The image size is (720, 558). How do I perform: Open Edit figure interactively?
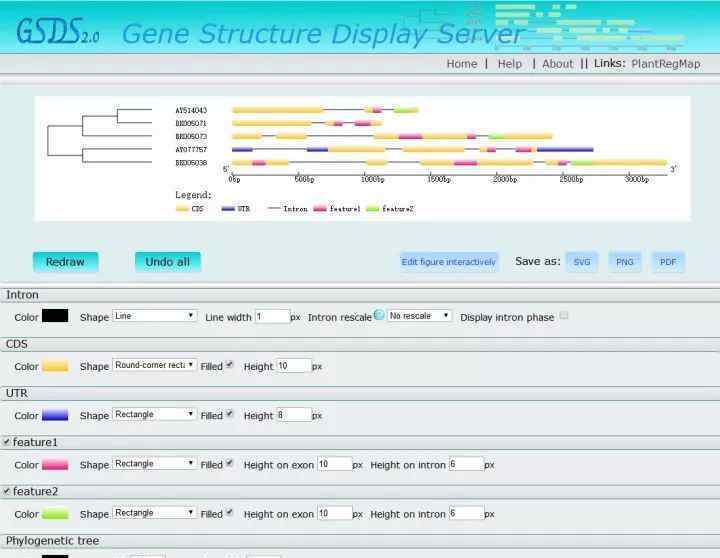click(x=449, y=262)
